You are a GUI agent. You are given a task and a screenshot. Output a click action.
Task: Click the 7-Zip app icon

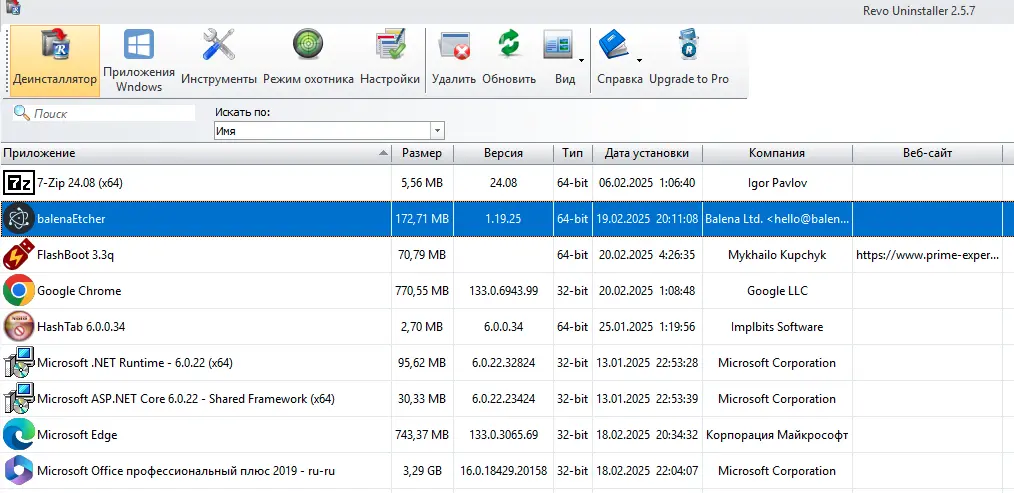coord(19,183)
